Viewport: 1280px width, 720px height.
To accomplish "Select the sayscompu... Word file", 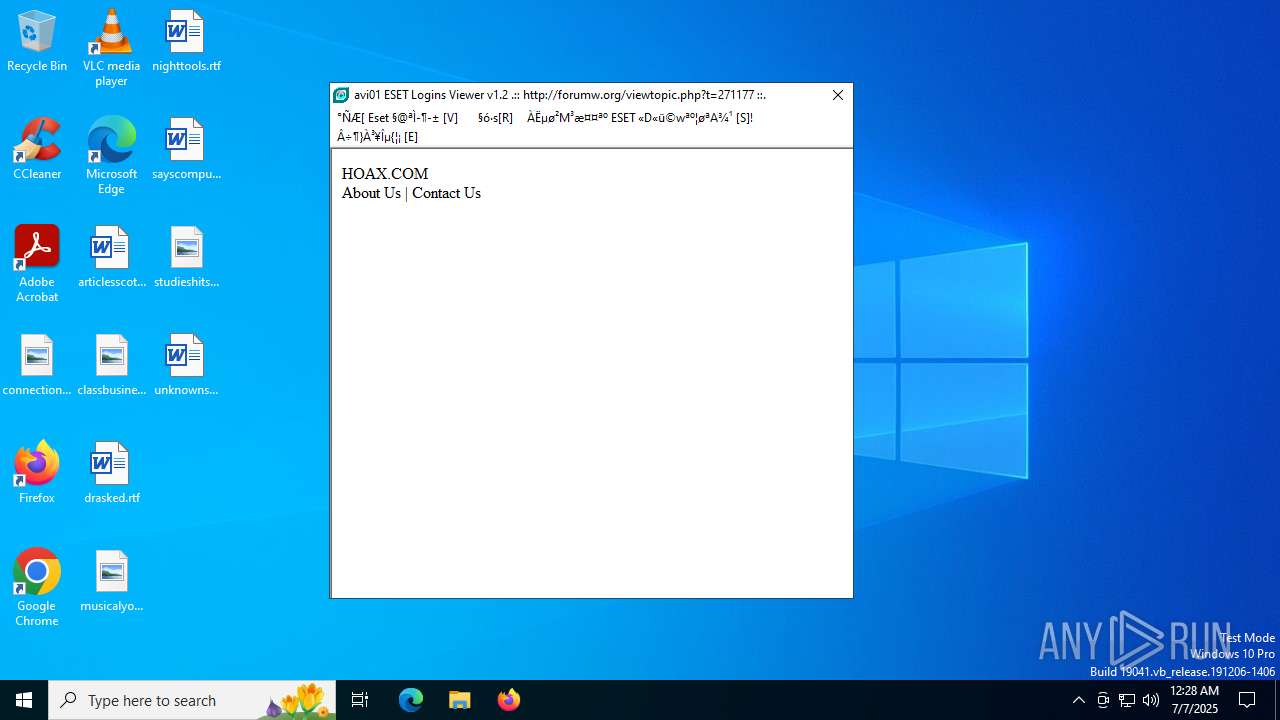I will point(186,149).
